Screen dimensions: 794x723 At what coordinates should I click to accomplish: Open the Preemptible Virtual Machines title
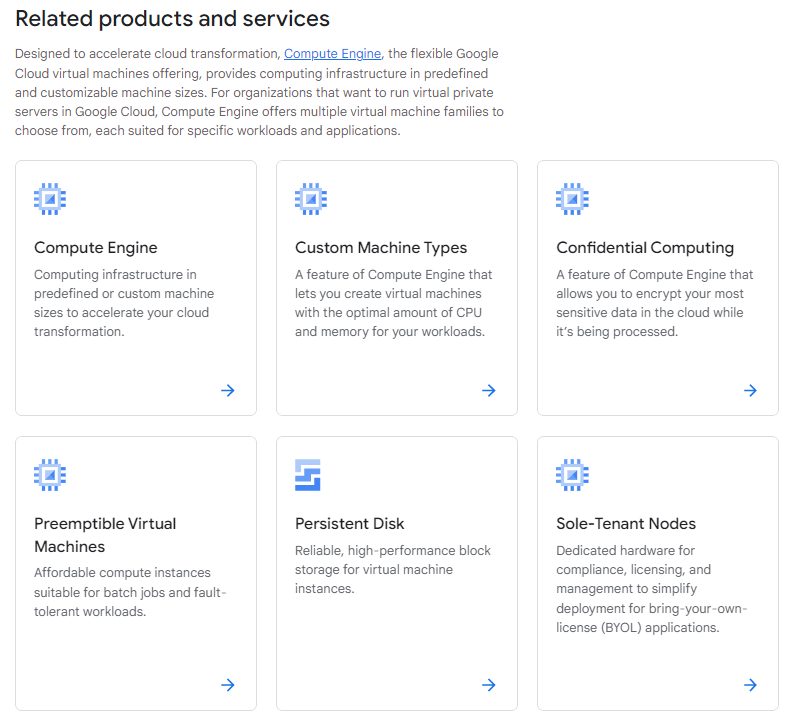point(105,535)
